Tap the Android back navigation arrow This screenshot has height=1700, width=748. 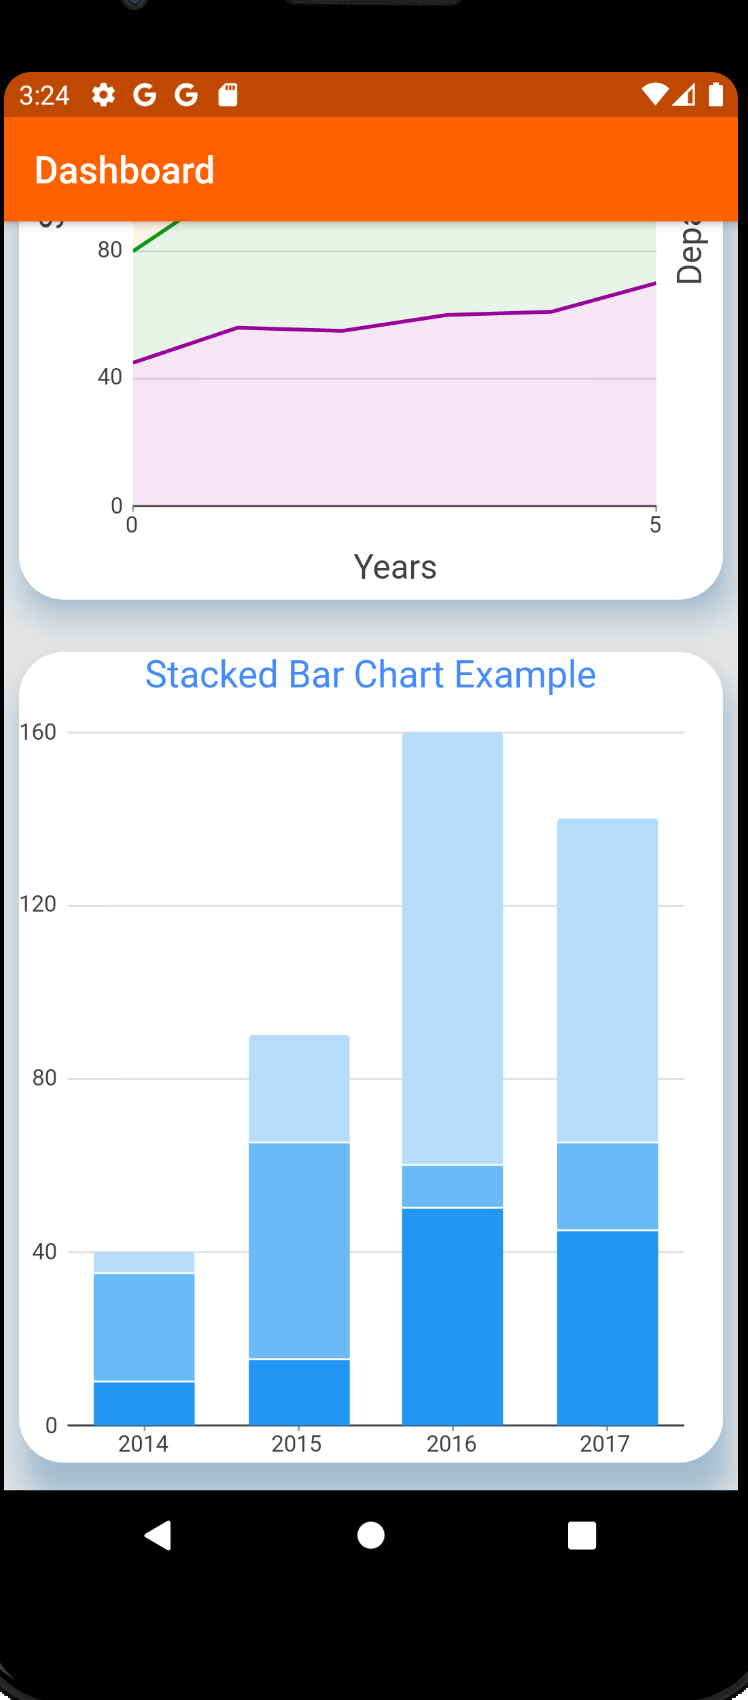[x=157, y=1535]
